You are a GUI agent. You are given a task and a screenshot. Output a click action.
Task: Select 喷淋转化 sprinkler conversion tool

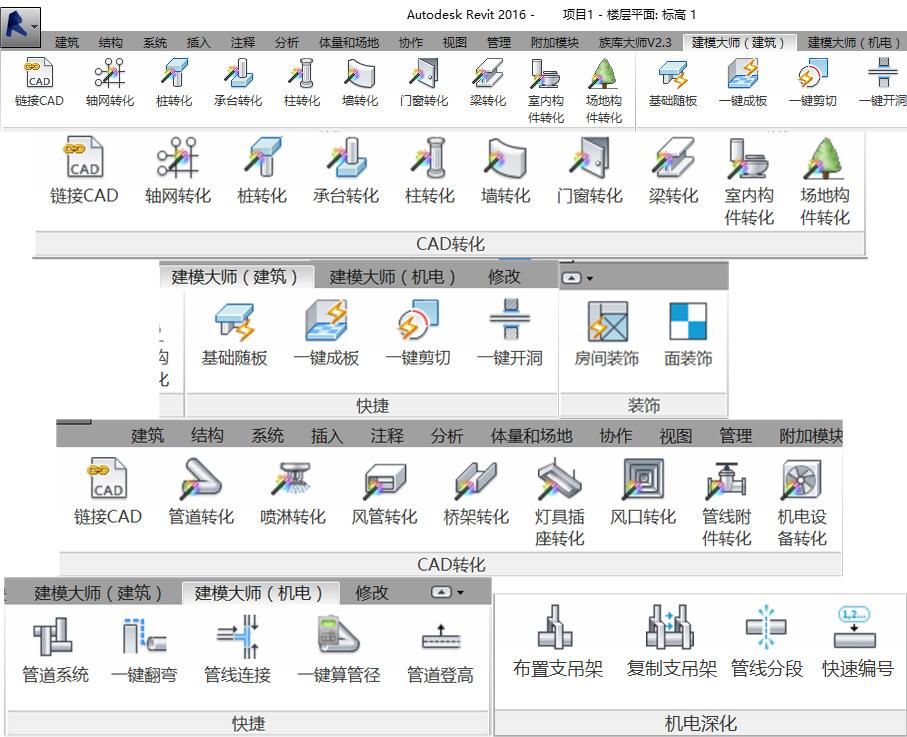(293, 492)
